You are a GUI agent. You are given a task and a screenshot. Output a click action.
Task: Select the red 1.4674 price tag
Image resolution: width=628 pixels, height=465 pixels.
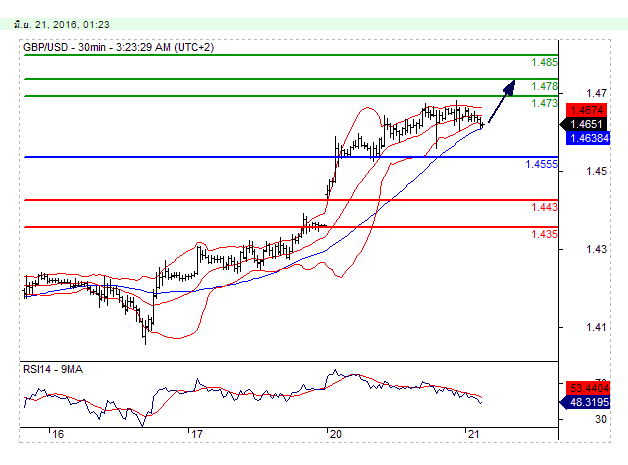click(x=586, y=110)
